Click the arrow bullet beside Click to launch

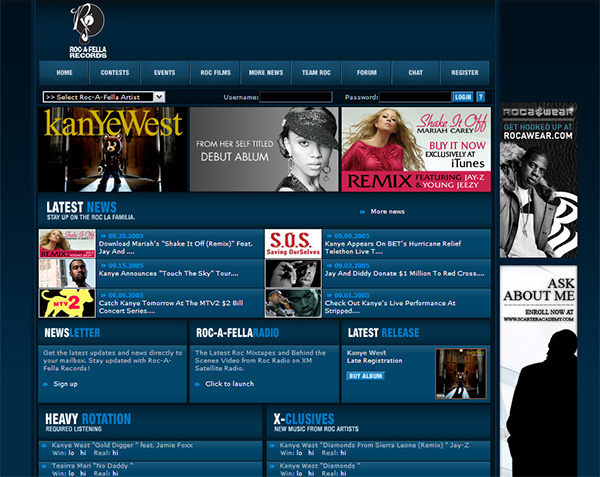197,384
